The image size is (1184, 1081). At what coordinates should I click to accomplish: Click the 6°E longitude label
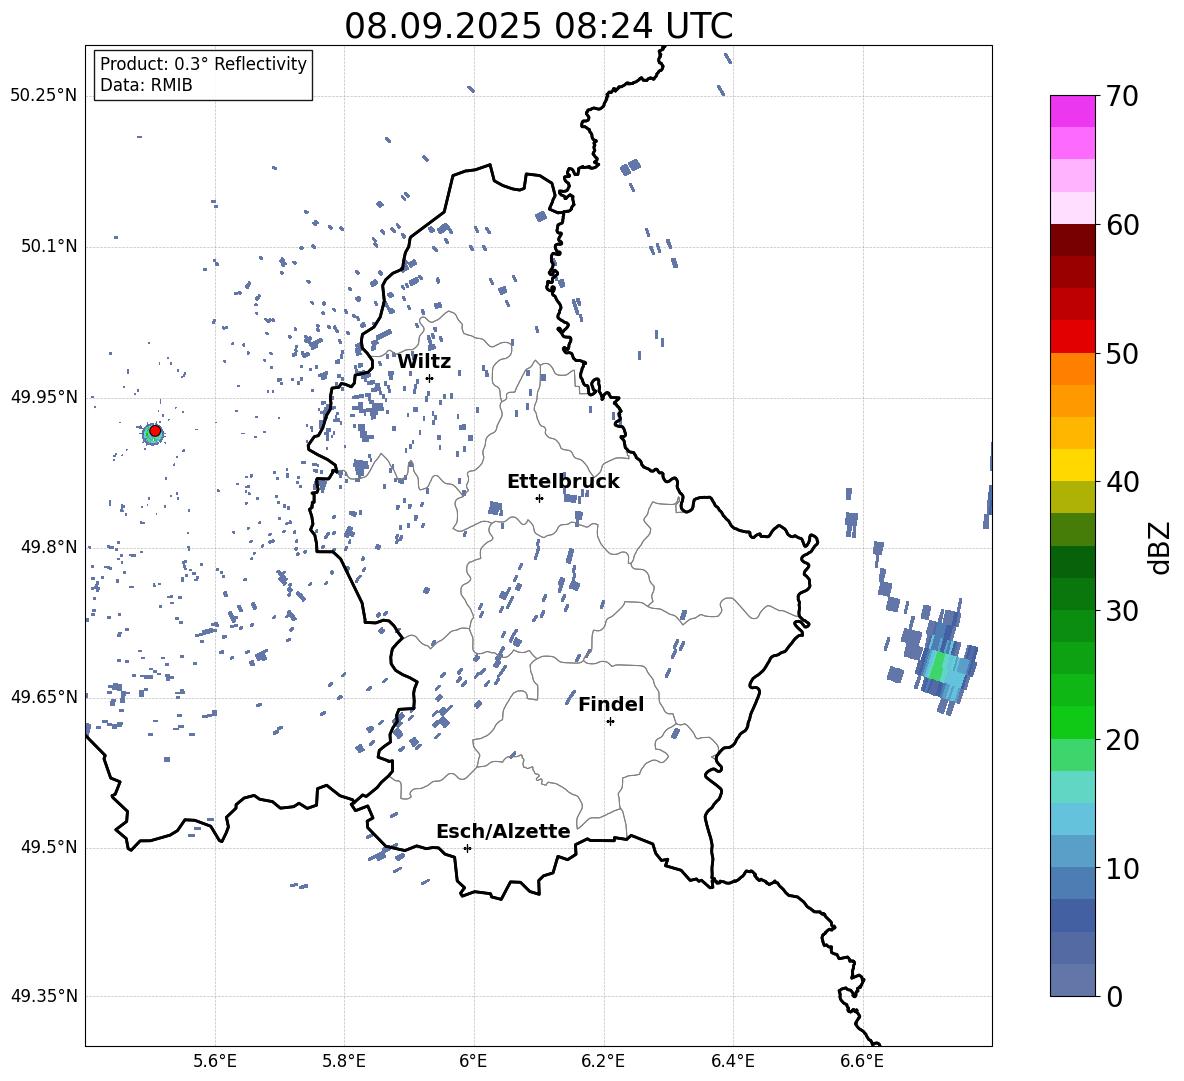pos(473,1061)
